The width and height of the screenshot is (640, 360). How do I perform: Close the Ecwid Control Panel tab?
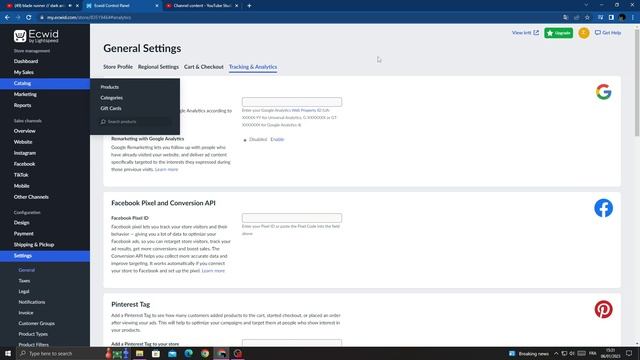tap(157, 6)
